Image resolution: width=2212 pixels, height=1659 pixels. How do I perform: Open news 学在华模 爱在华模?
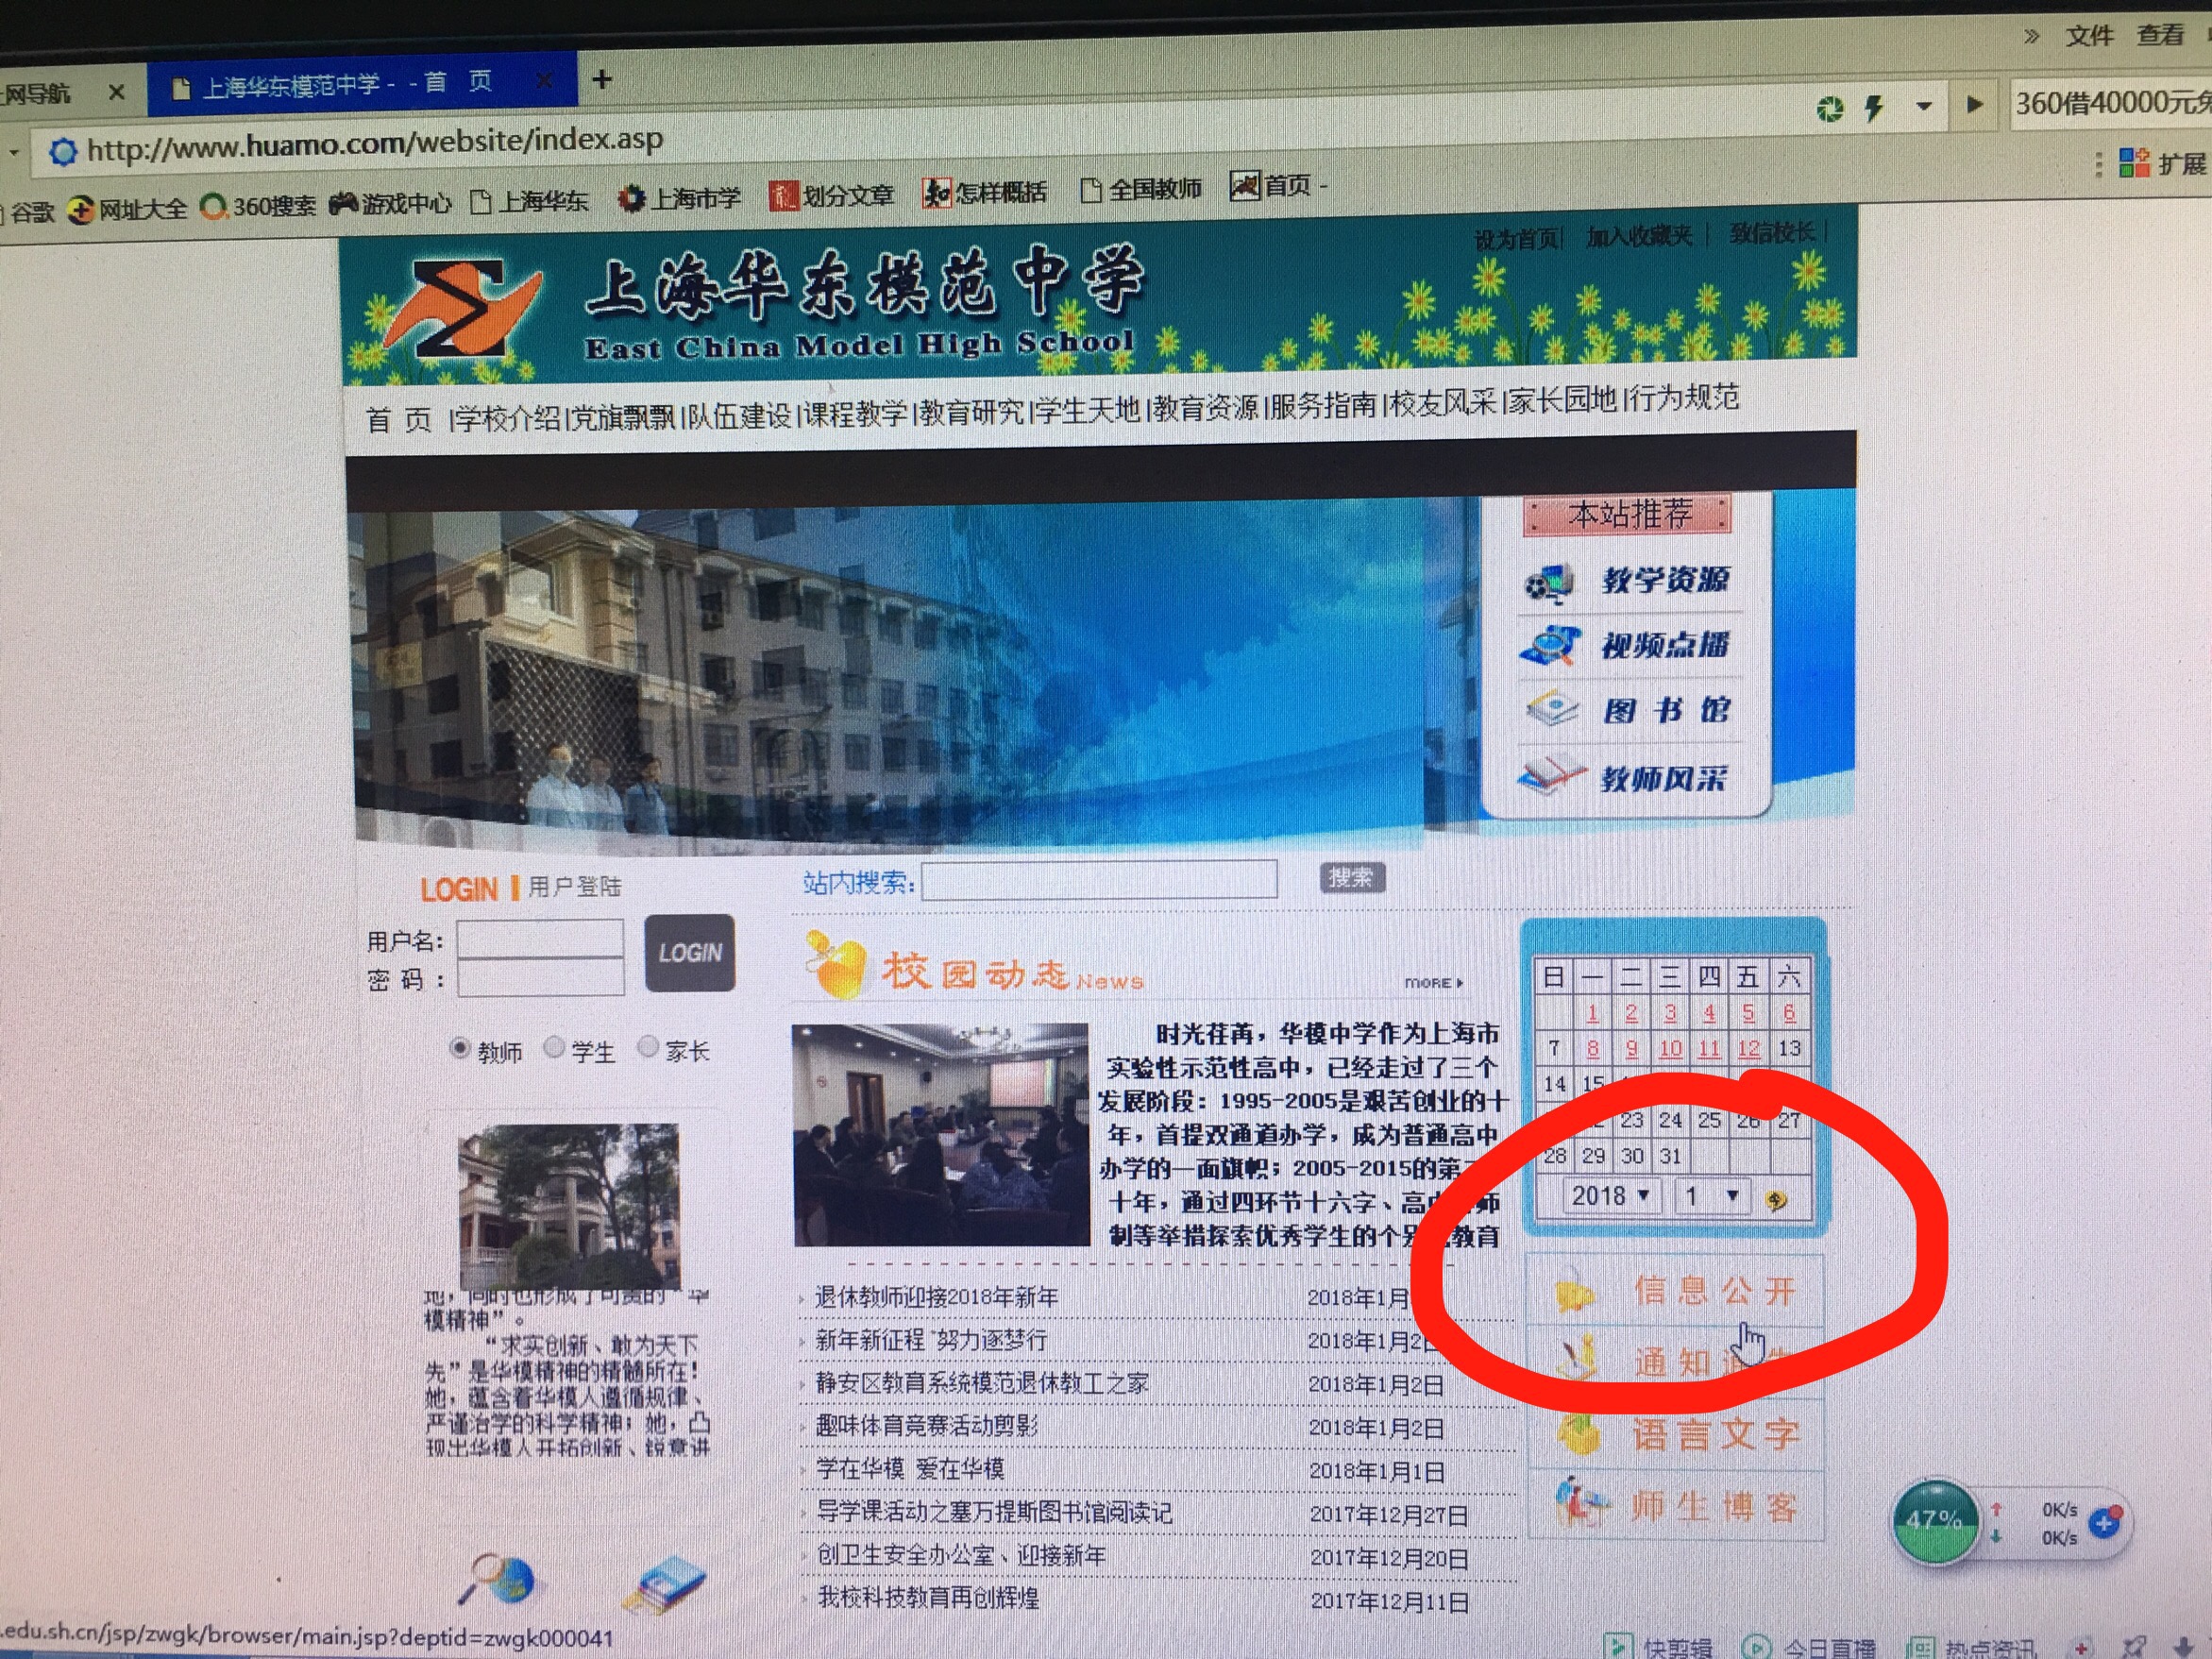(x=909, y=1468)
